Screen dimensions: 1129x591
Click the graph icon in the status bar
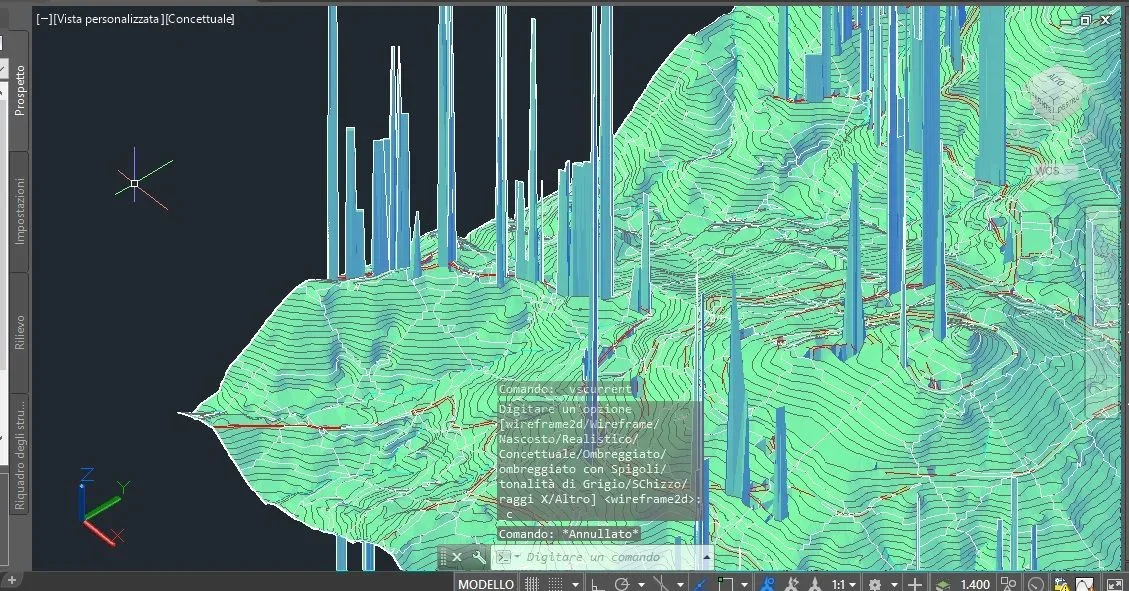pos(1085,584)
